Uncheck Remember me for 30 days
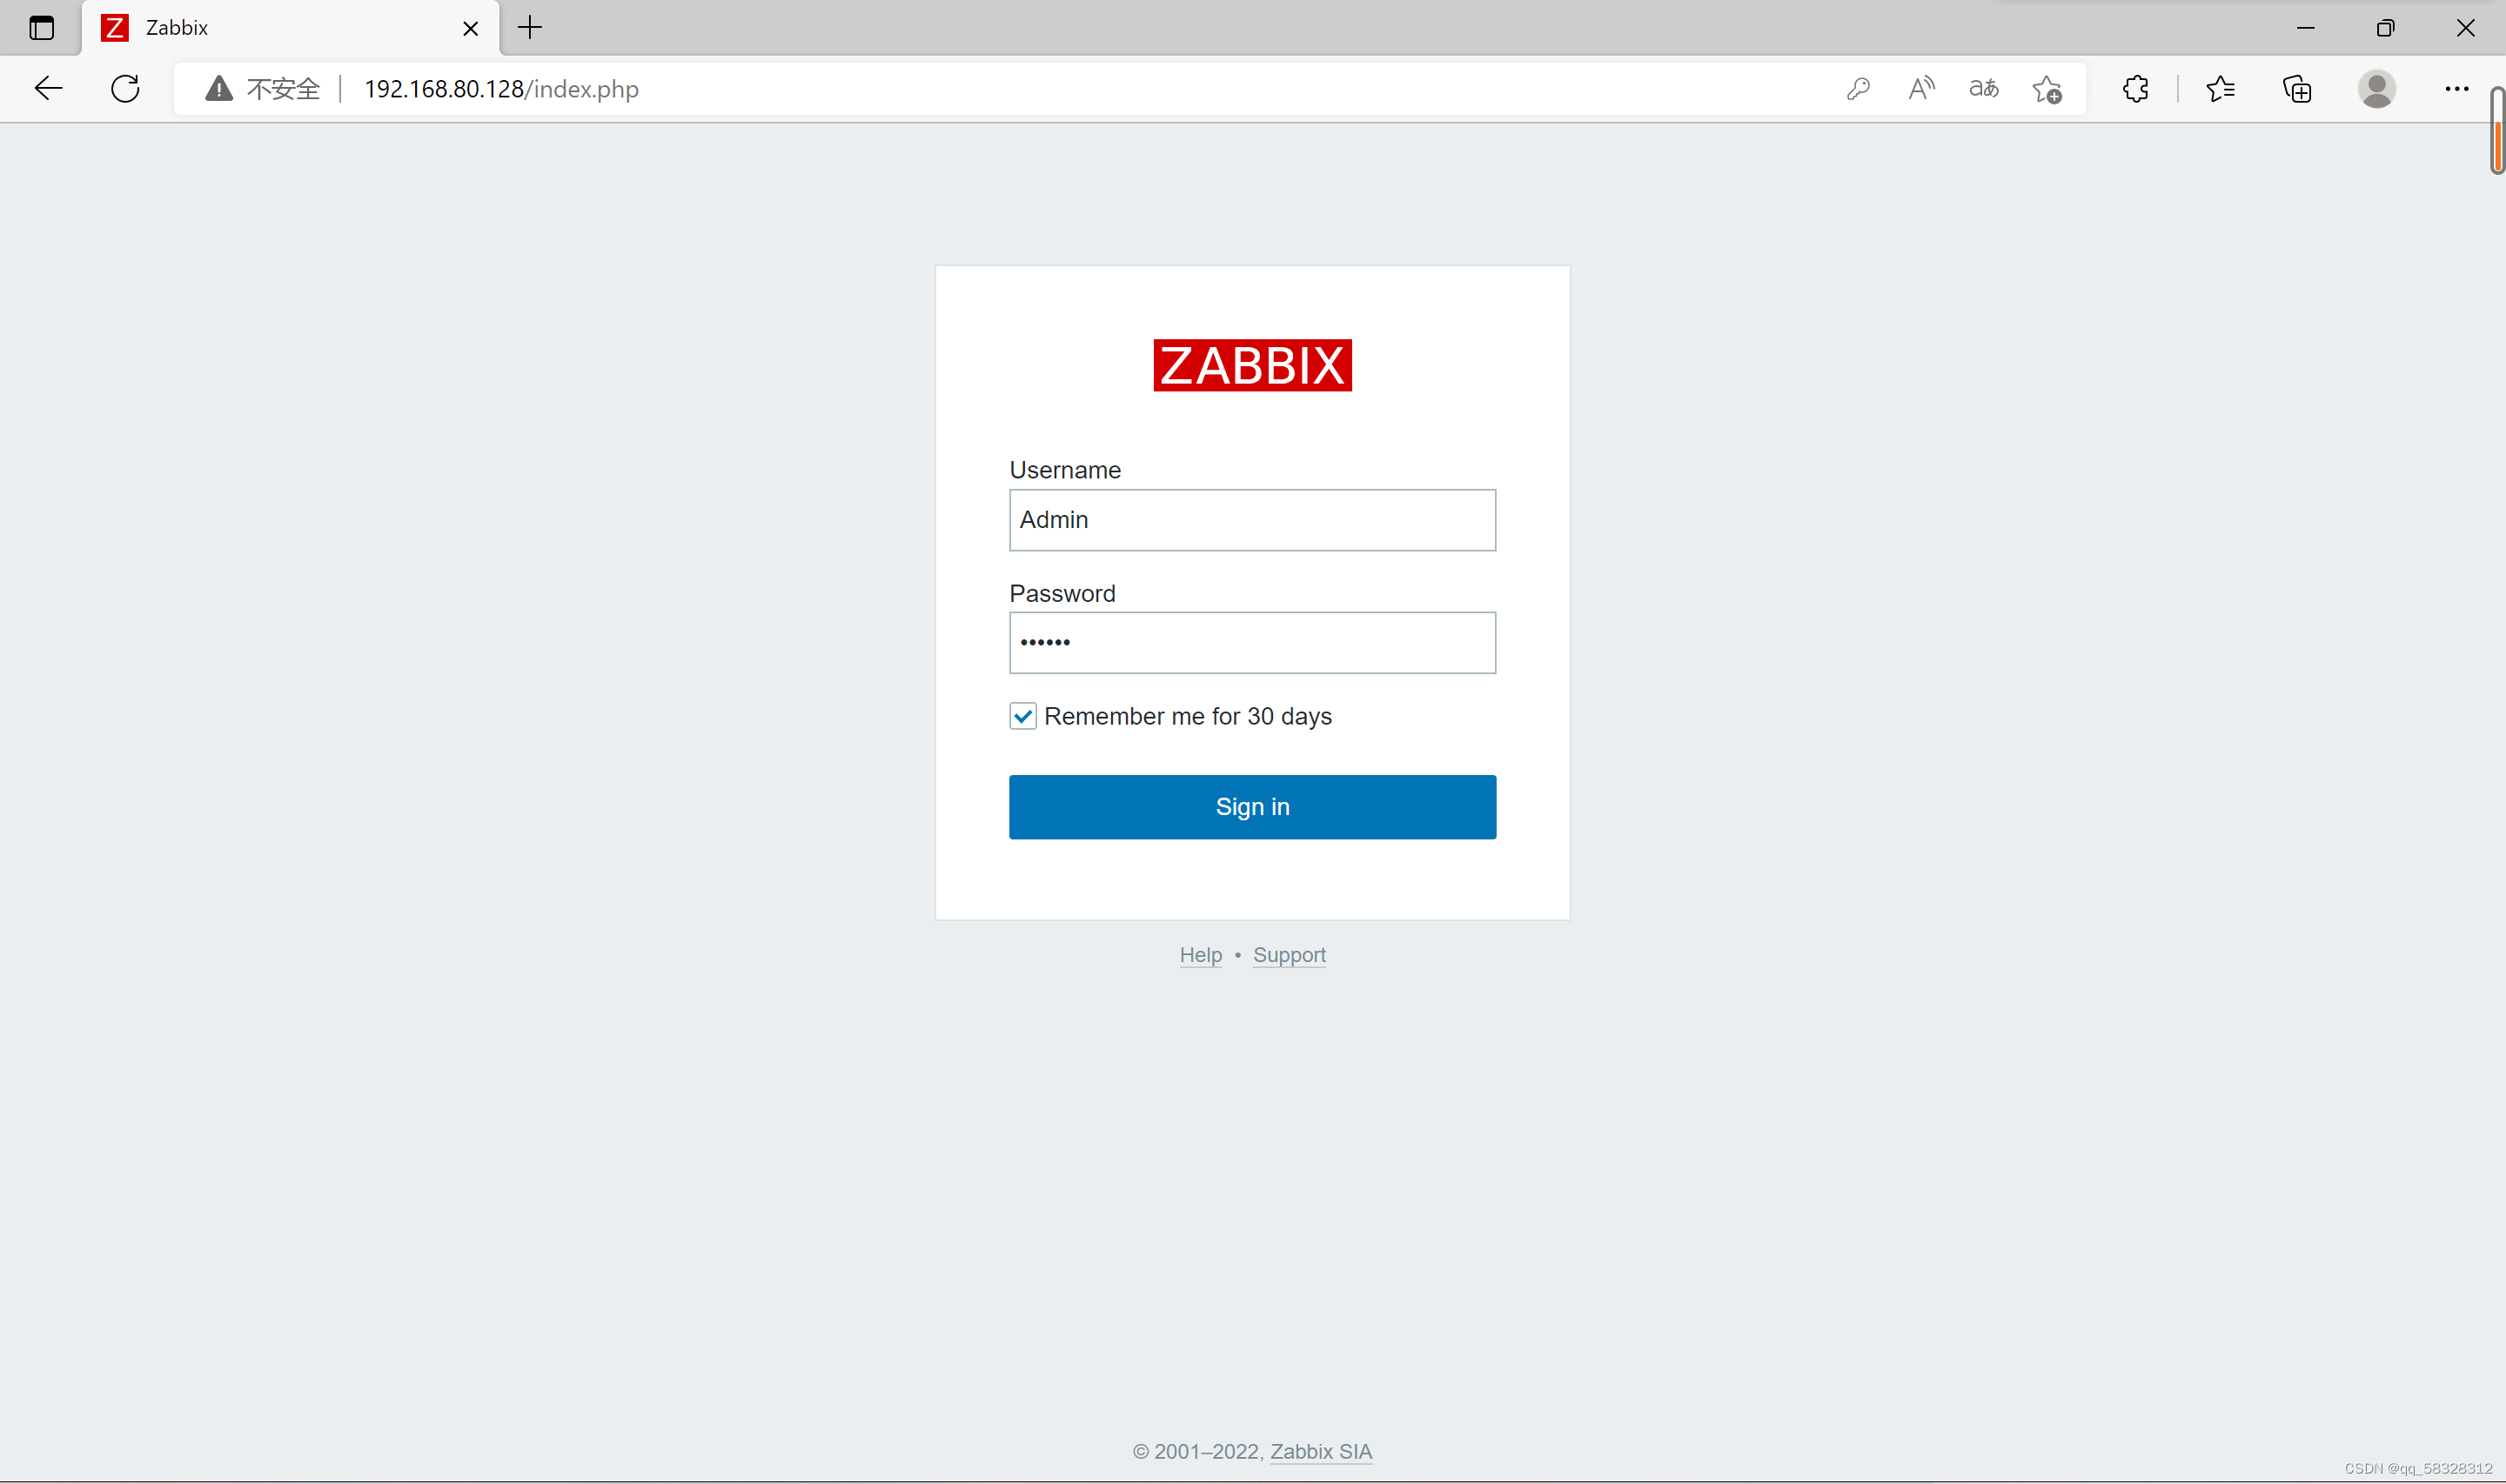Image resolution: width=2506 pixels, height=1484 pixels. [x=1022, y=716]
